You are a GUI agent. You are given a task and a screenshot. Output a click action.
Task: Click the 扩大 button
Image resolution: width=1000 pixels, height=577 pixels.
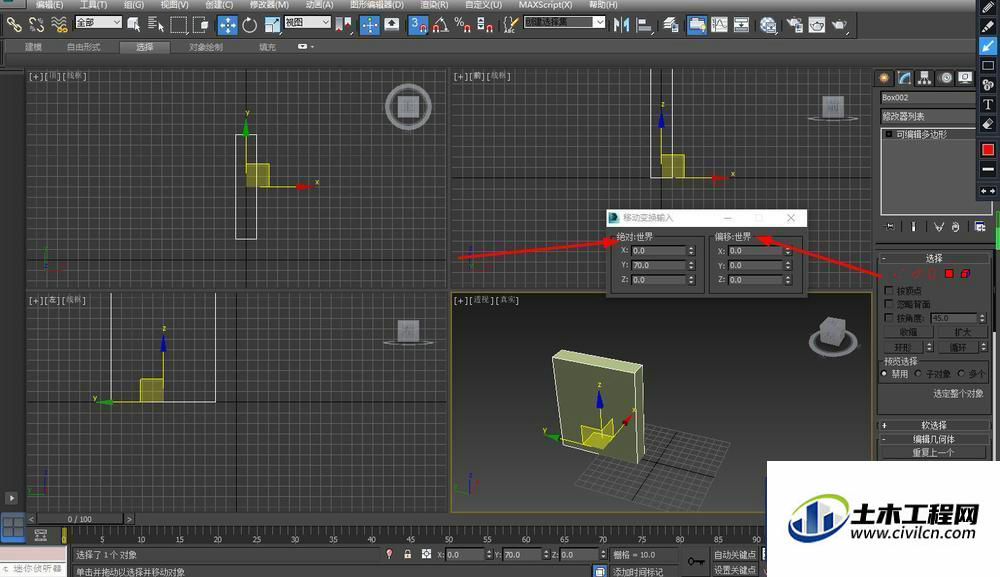[962, 332]
